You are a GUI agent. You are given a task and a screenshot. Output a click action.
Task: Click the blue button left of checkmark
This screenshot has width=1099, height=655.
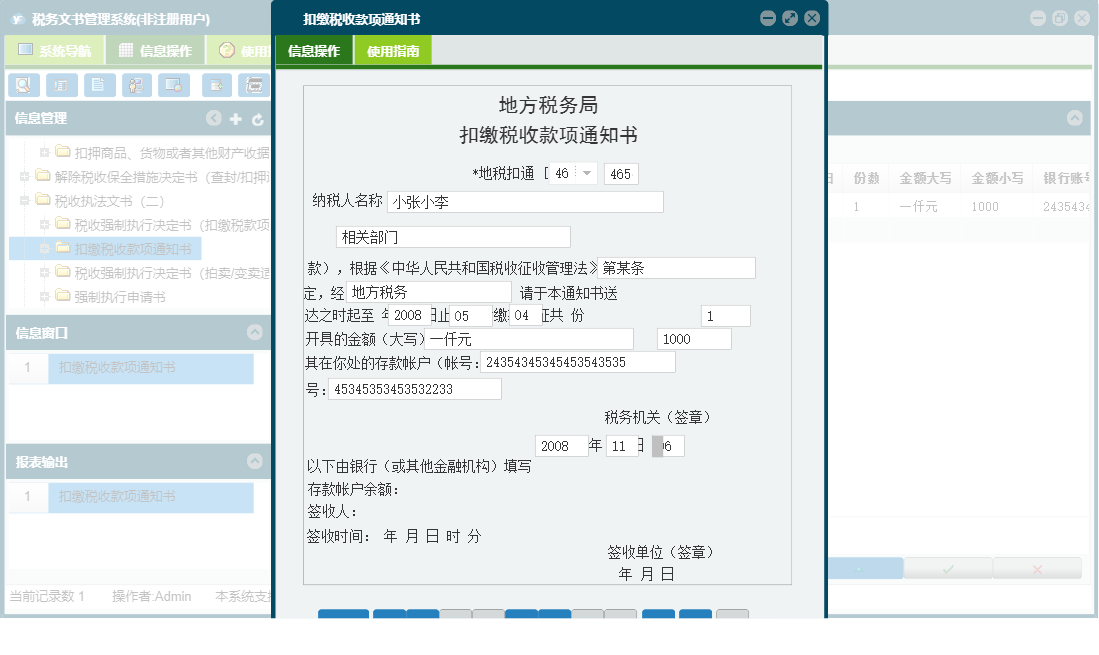(x=865, y=568)
